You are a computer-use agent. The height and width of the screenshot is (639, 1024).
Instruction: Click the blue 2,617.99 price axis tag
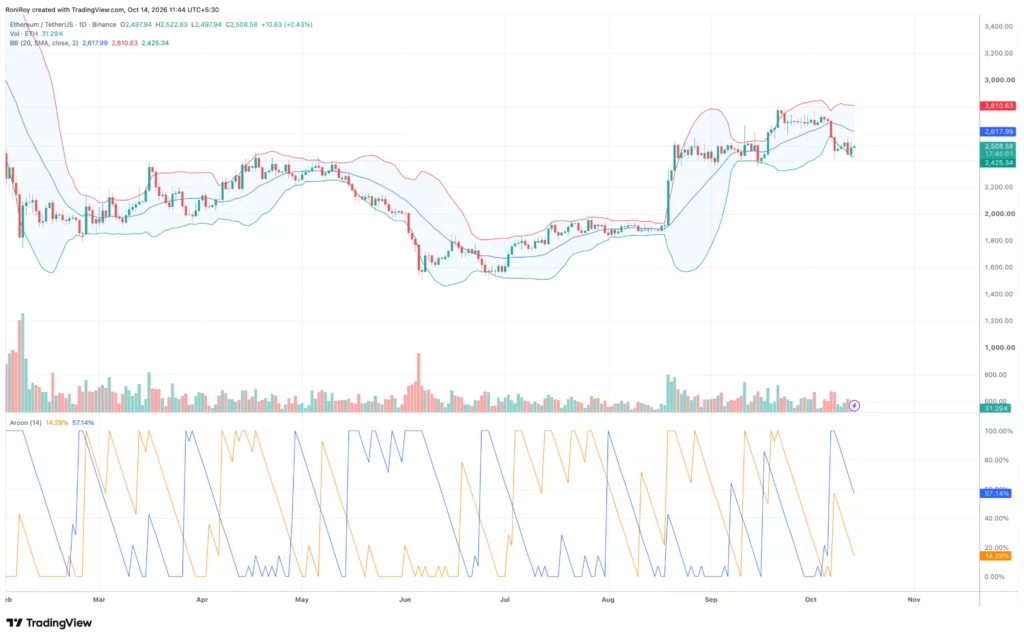(998, 132)
